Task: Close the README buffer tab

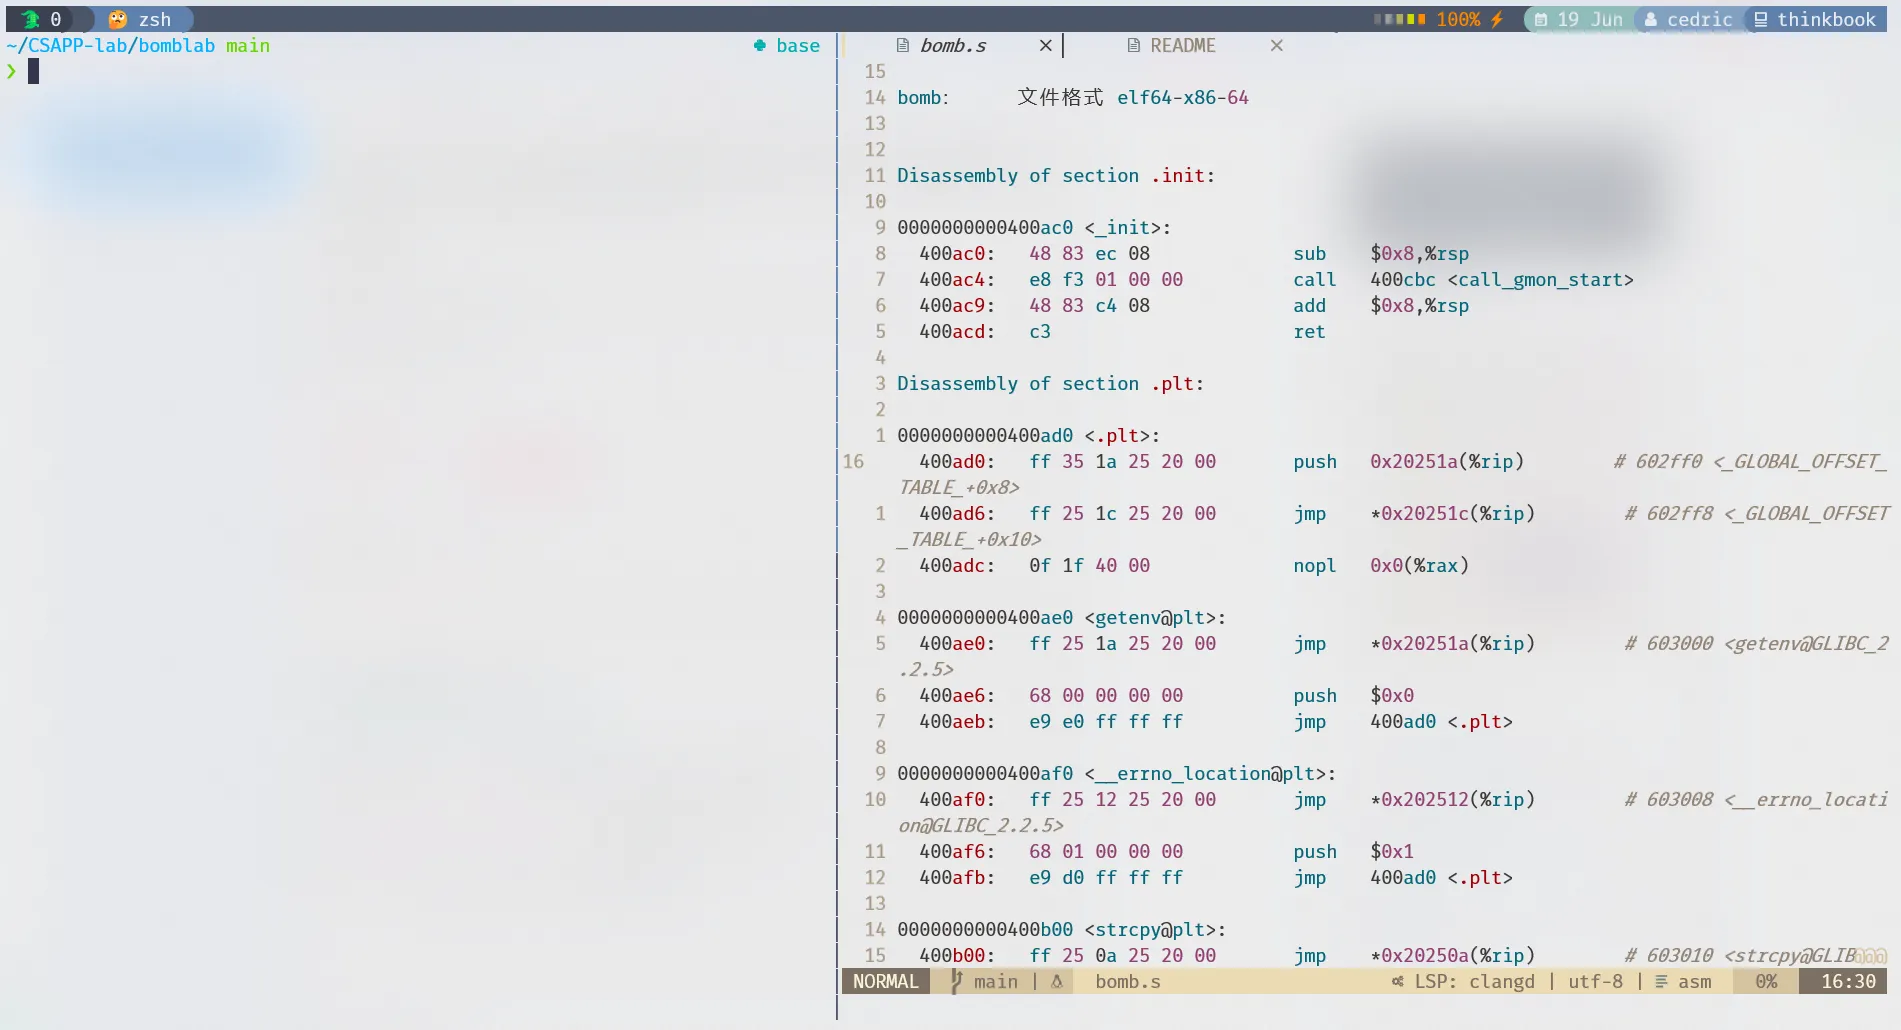Action: pos(1276,45)
